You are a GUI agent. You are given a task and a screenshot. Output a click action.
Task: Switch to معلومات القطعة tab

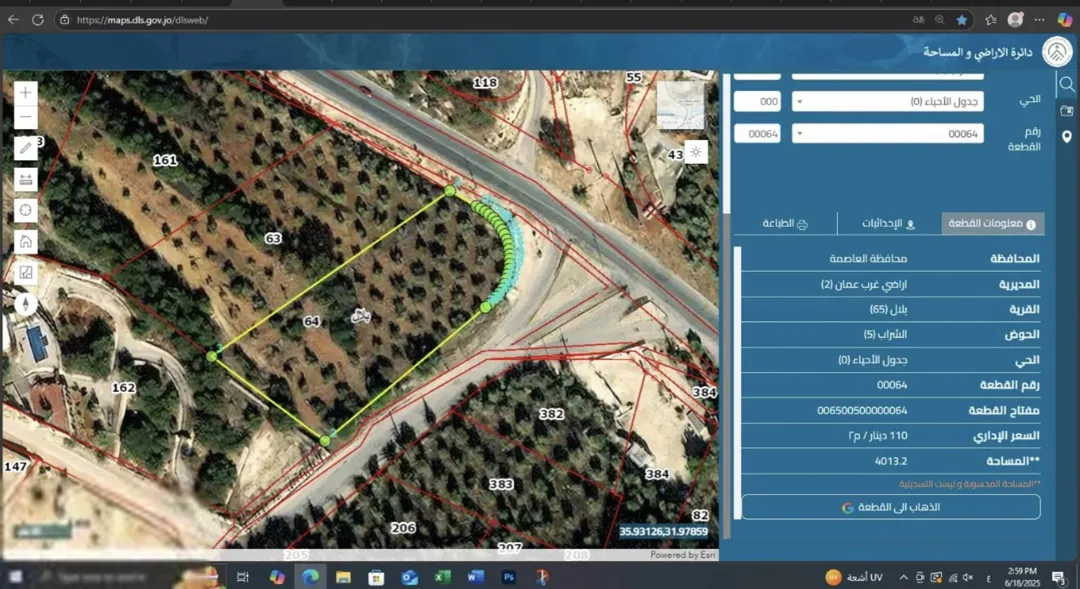tap(993, 224)
